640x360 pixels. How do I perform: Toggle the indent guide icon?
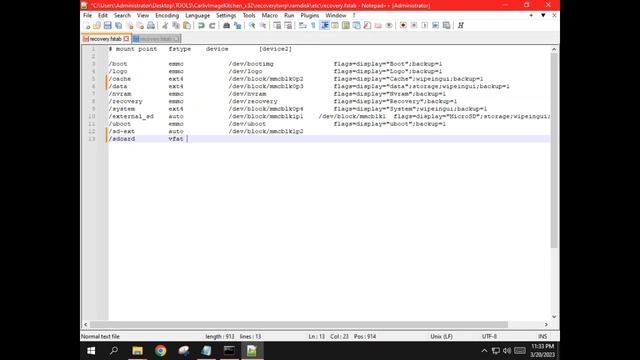[324, 25]
